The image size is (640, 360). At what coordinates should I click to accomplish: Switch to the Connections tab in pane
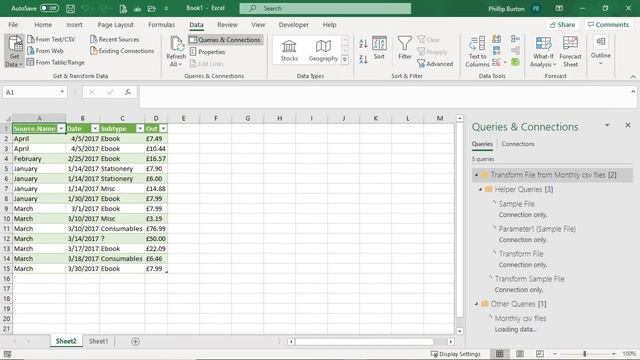pos(518,144)
